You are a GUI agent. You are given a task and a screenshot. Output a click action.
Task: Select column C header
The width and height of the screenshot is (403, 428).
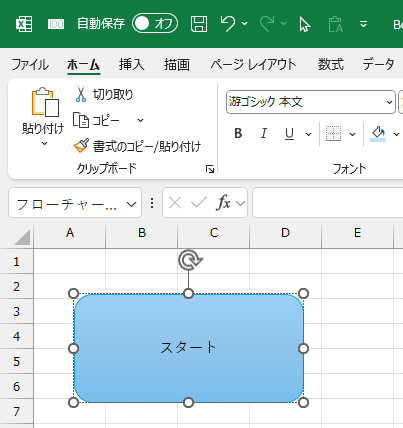coord(214,233)
